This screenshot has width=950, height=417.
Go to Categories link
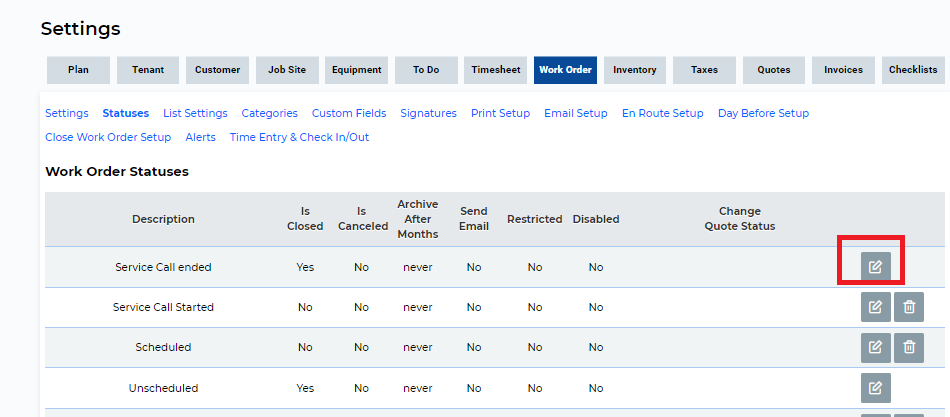click(x=270, y=113)
